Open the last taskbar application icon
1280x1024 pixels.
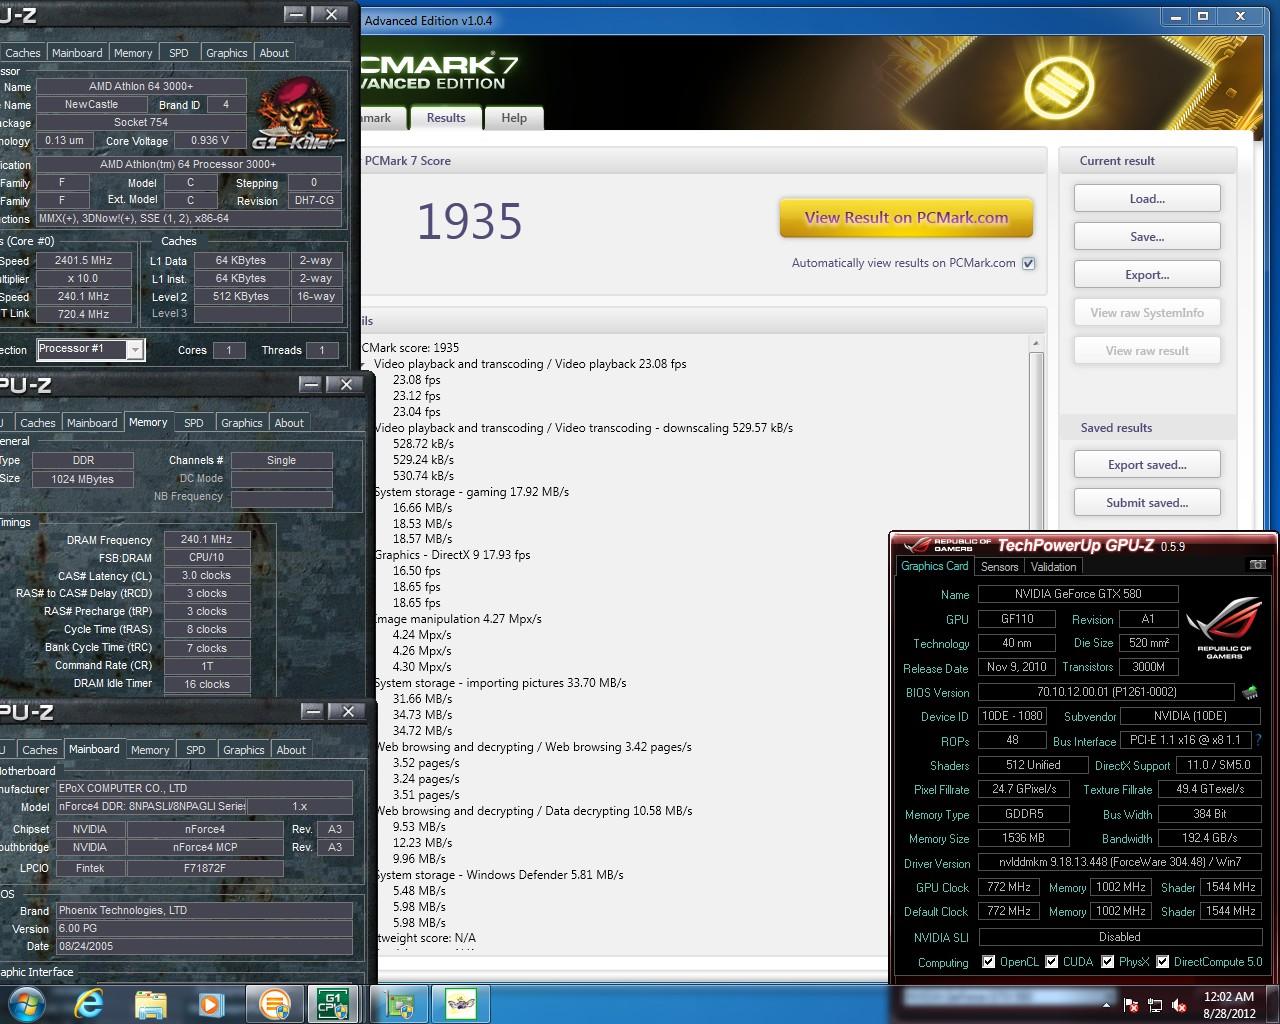pos(461,1003)
